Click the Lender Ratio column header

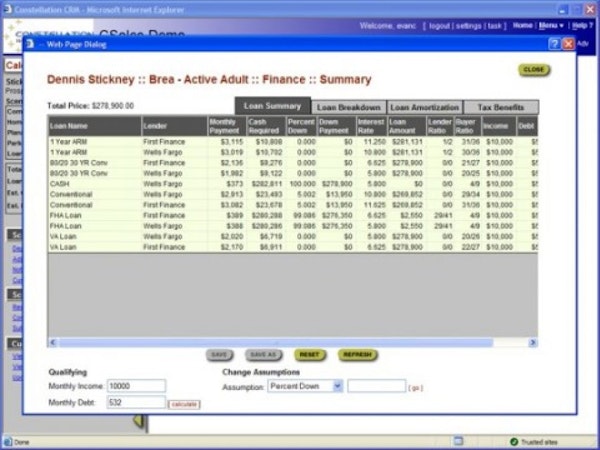pyautogui.click(x=440, y=126)
